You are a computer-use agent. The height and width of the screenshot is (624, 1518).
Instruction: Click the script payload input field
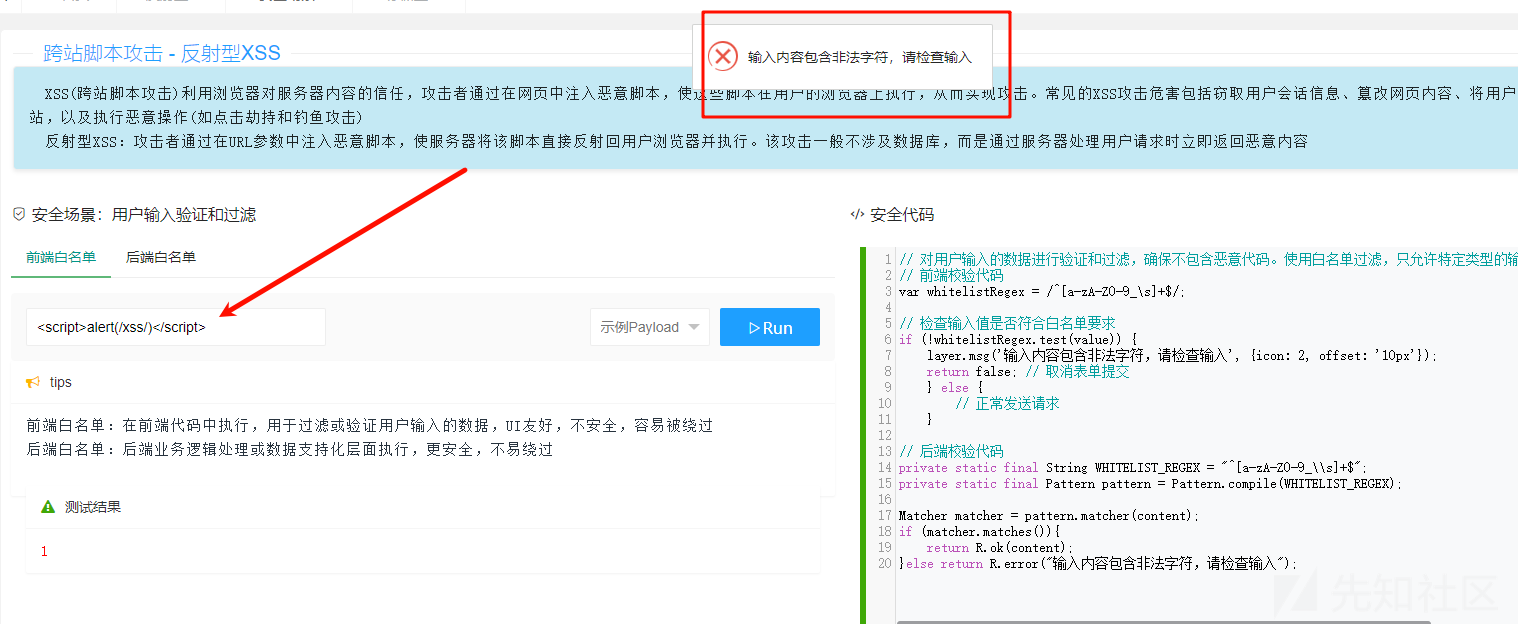[176, 327]
